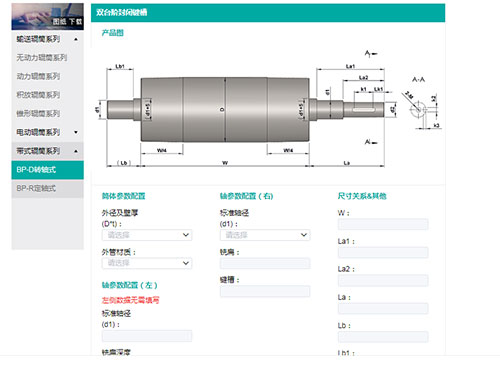Collapse the 带式辊筒系列 menu arrow

click(76, 151)
